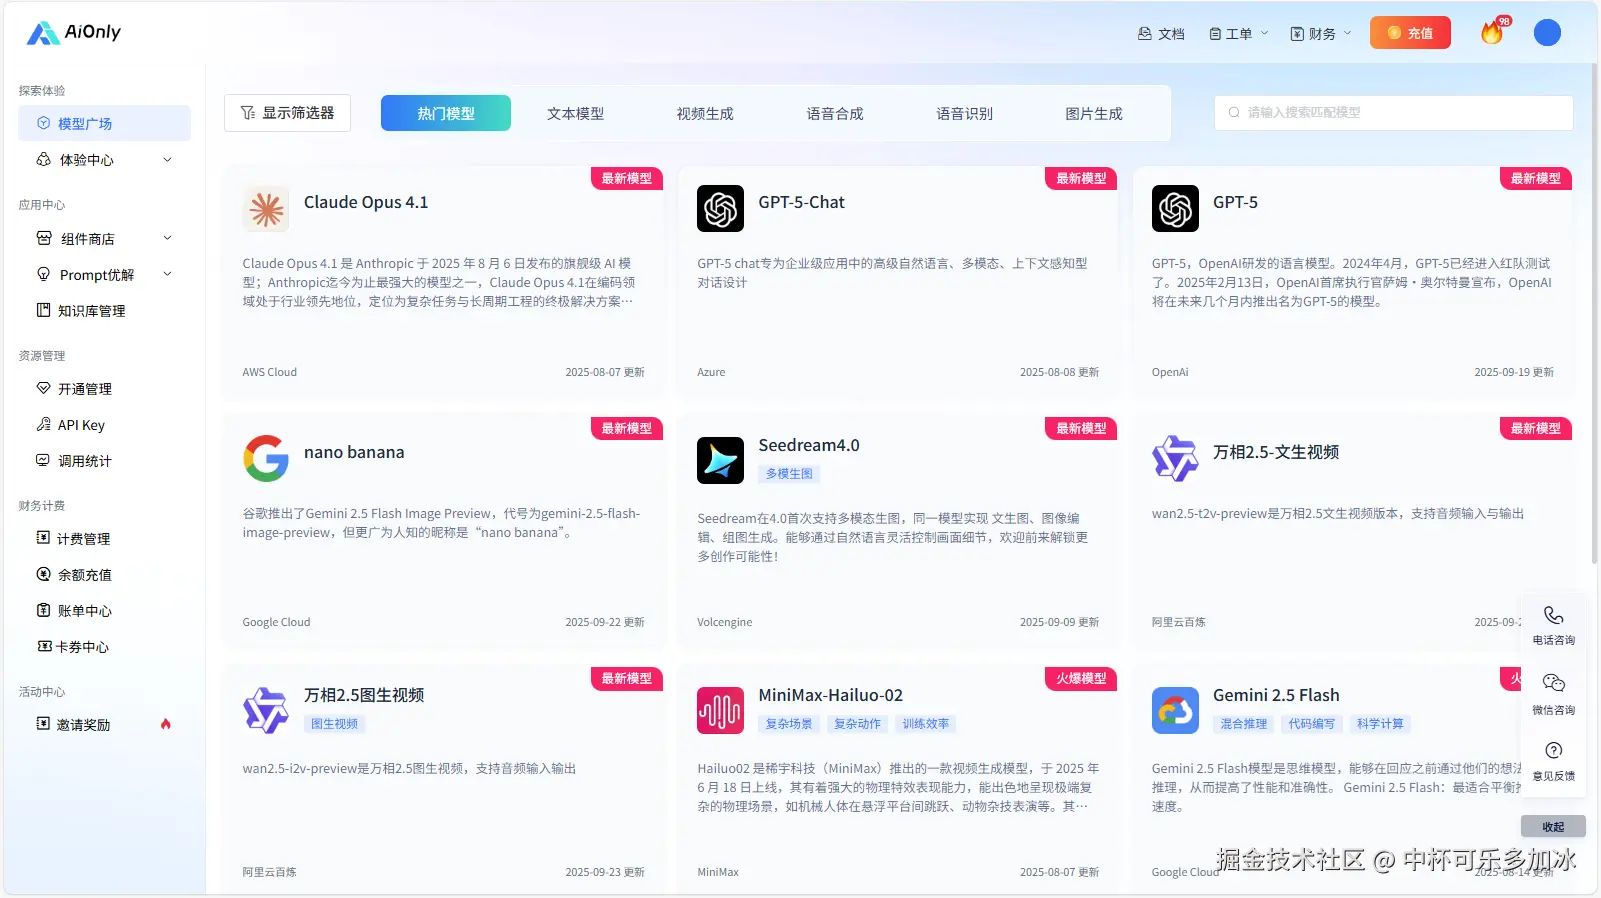
Task: Click the 组件商店 store icon
Action: (44, 238)
